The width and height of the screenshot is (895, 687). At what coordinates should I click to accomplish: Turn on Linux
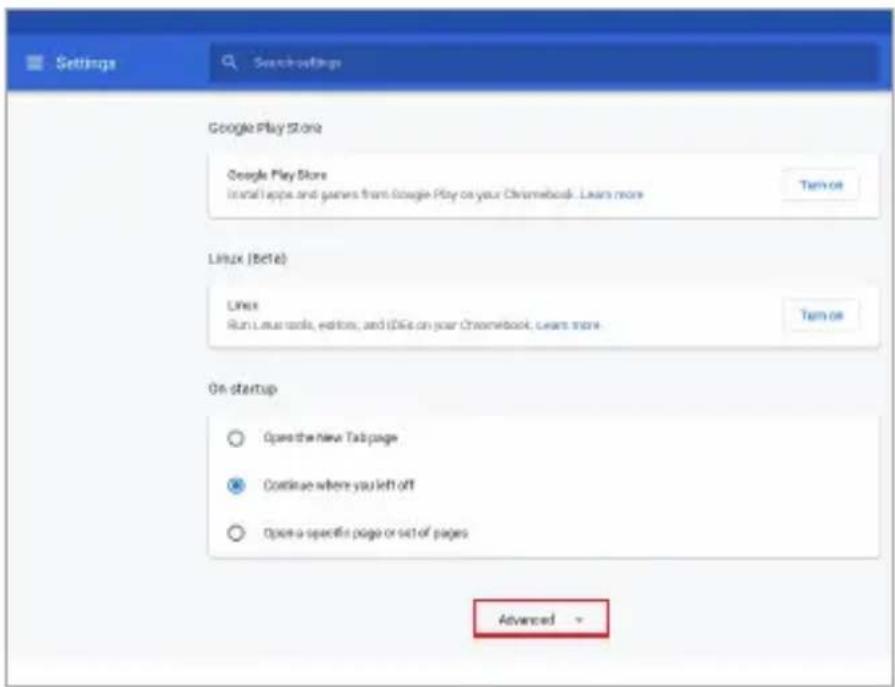pos(821,315)
